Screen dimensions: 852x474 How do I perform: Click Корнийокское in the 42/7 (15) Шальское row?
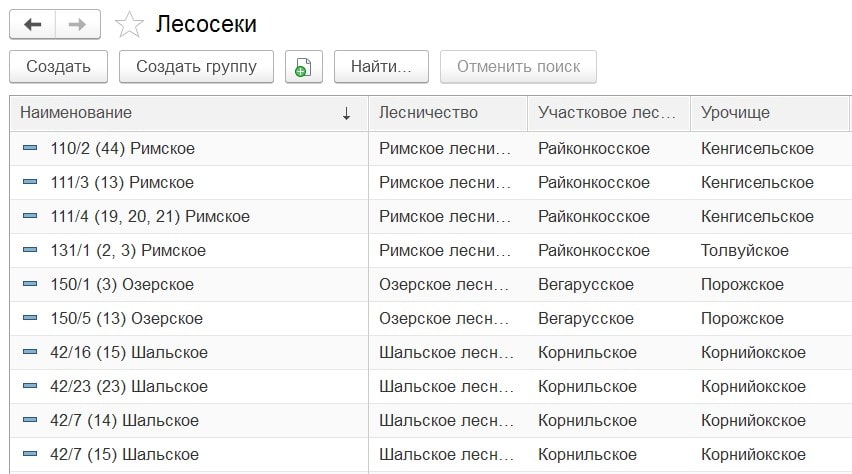pos(753,454)
